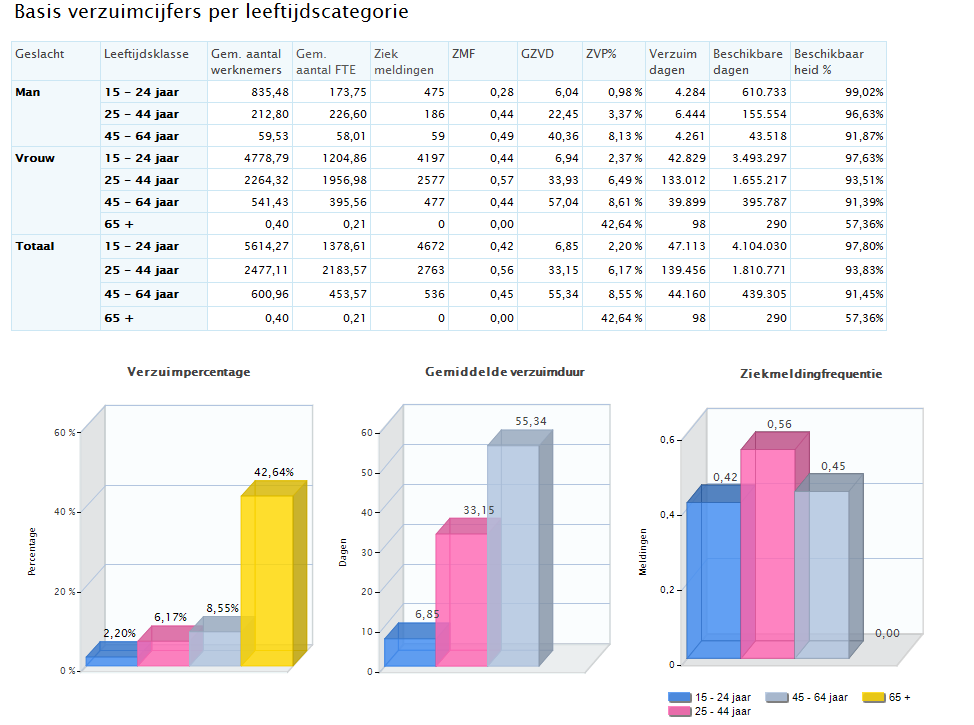The height and width of the screenshot is (725, 974).
Task: Click the ZVP% column header
Action: click(602, 53)
